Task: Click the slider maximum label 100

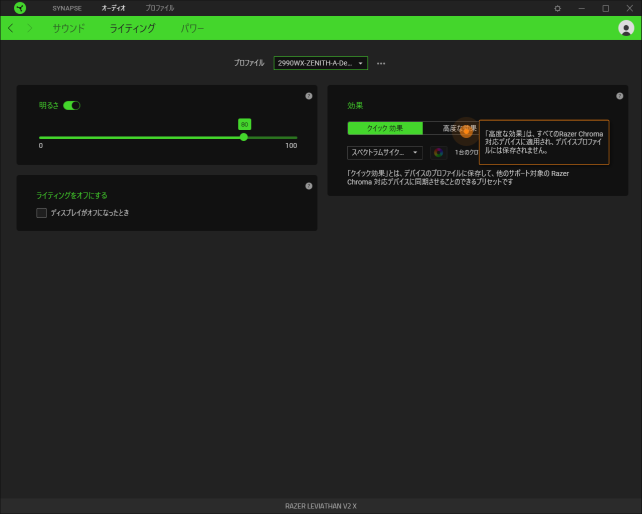Action: coord(291,145)
